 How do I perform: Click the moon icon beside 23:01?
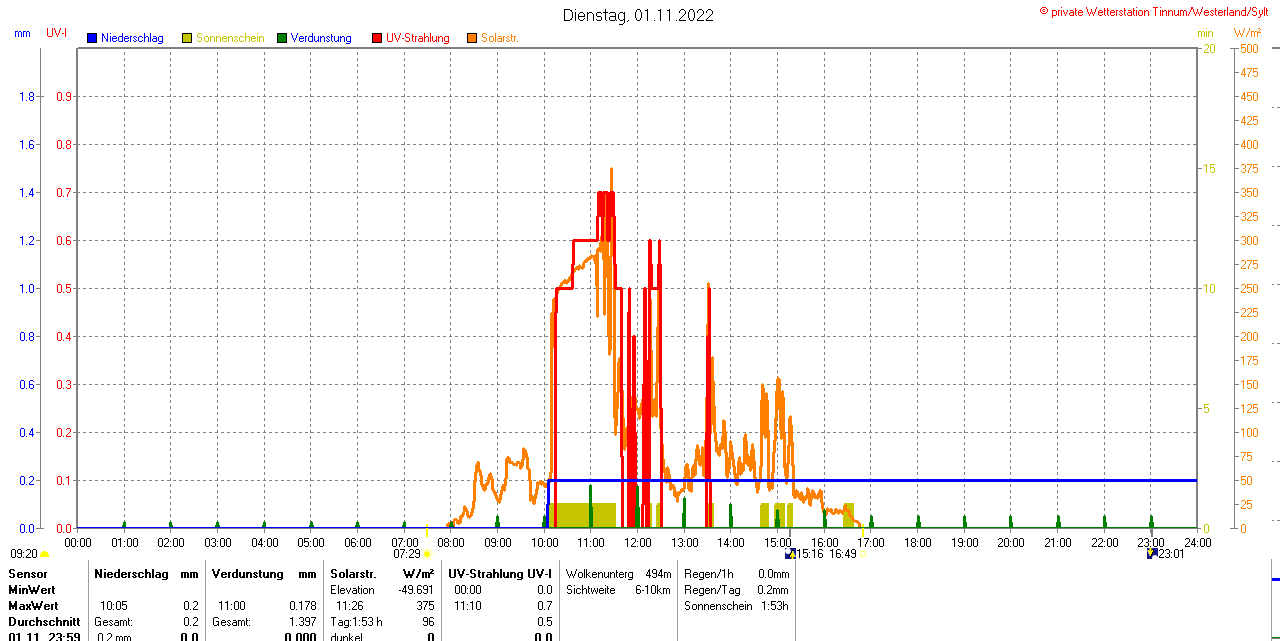(1152, 553)
